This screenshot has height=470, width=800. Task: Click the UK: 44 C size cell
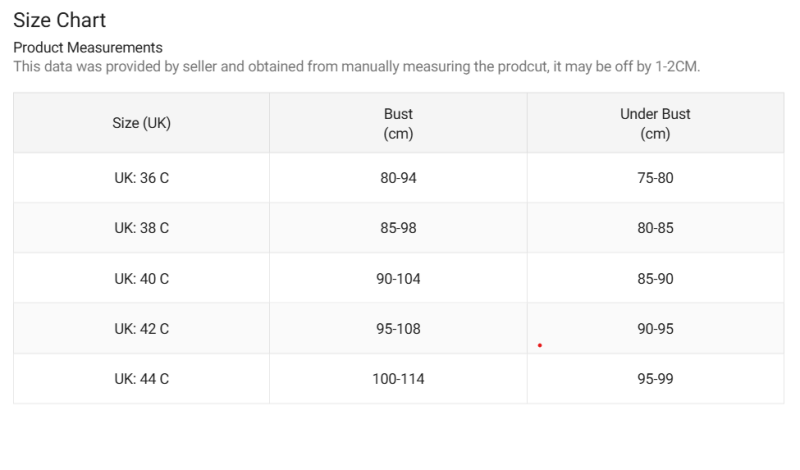point(141,379)
